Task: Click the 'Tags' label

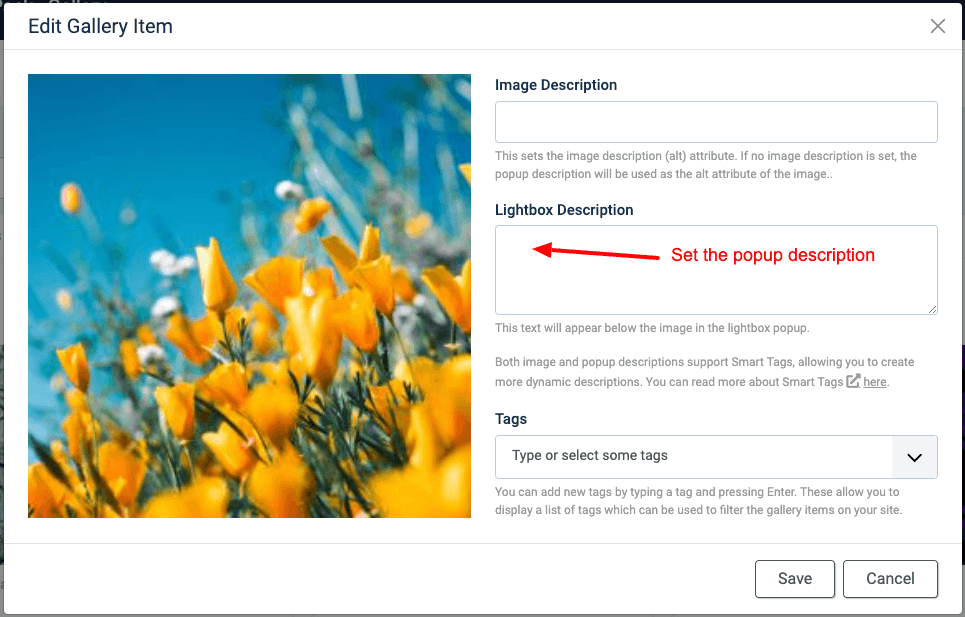Action: [x=511, y=419]
